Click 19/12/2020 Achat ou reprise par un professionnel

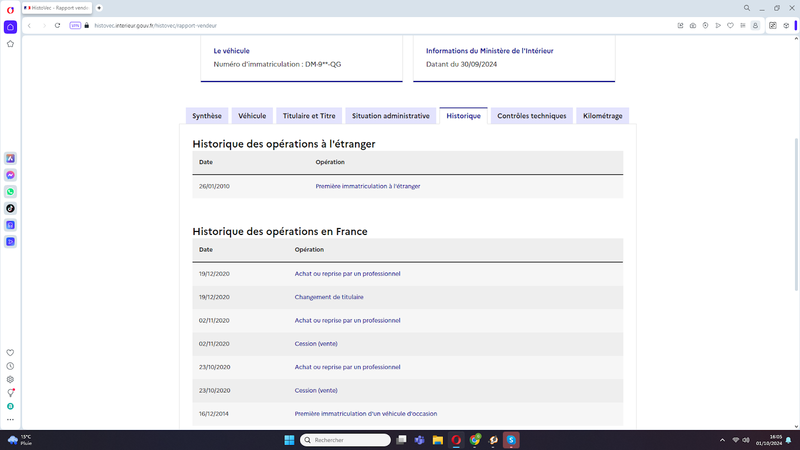[347, 274]
